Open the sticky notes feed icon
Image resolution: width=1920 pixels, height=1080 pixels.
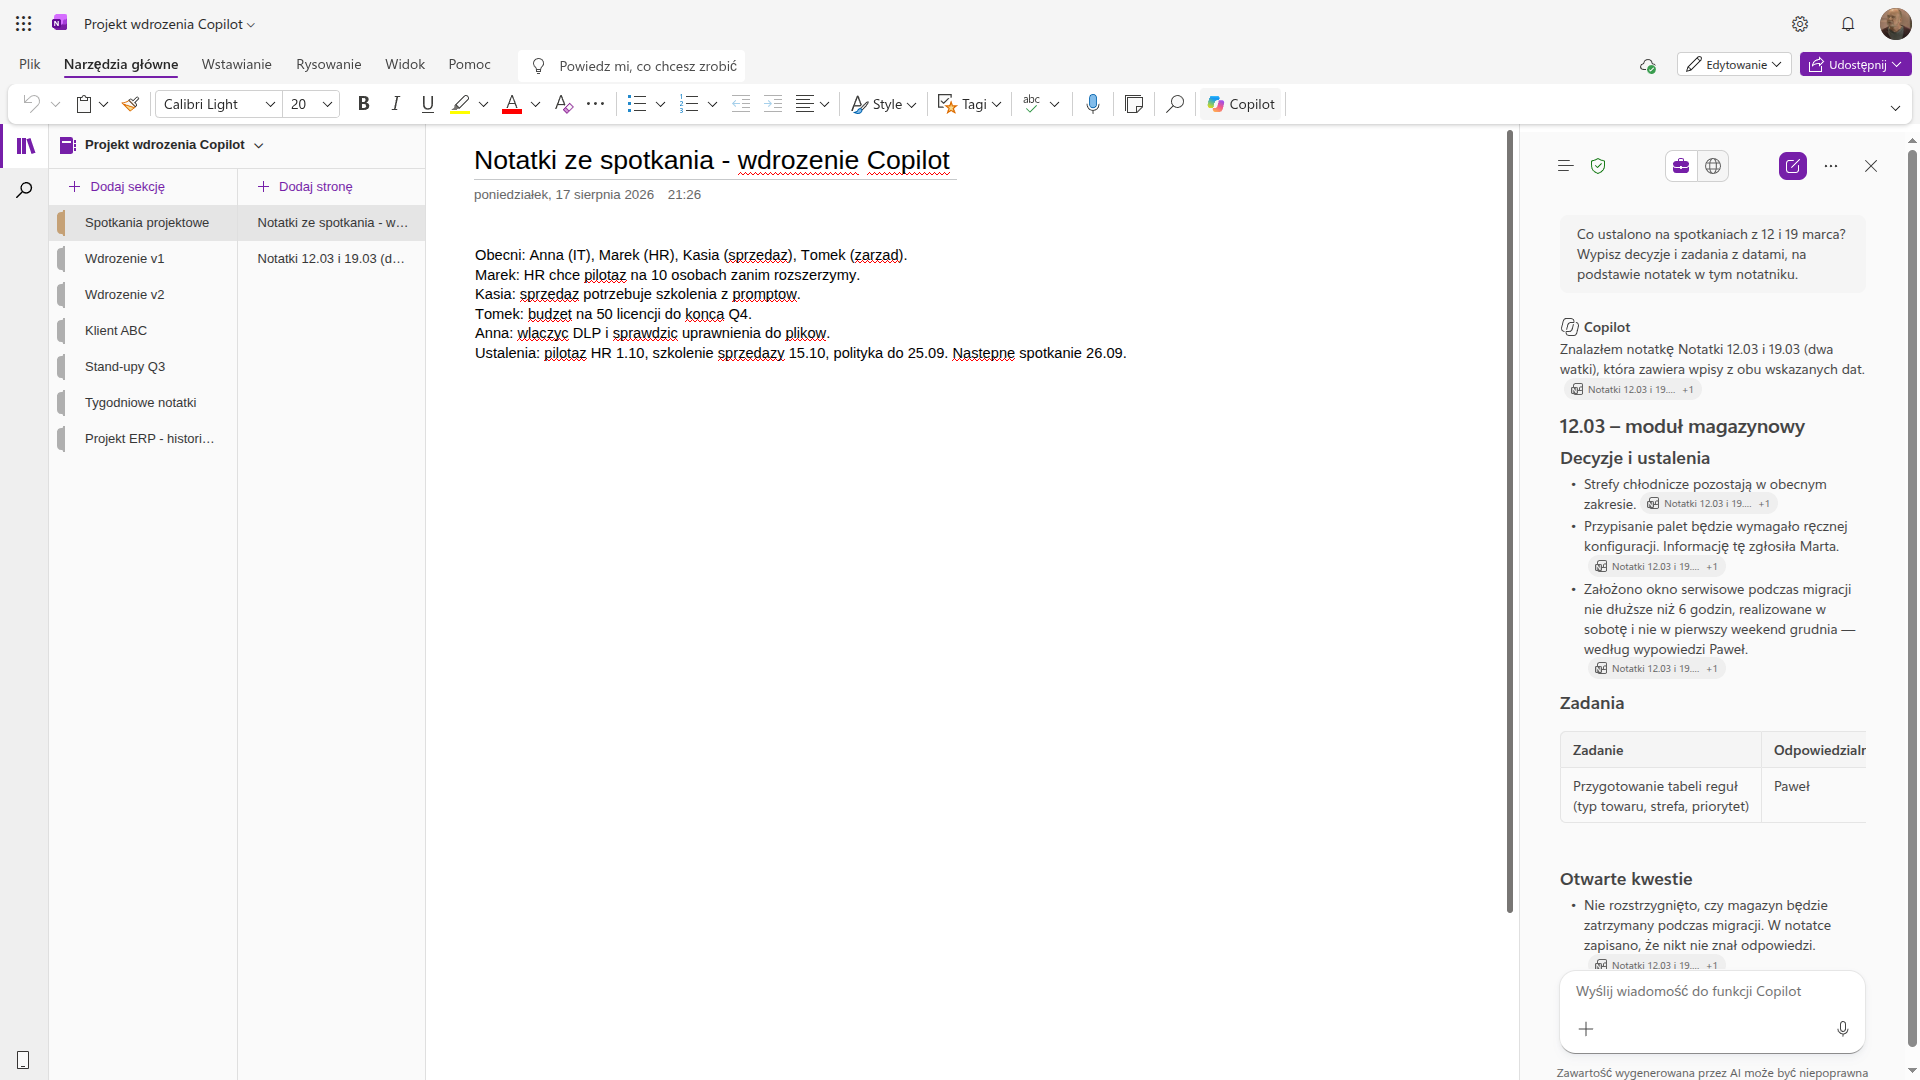point(1134,104)
